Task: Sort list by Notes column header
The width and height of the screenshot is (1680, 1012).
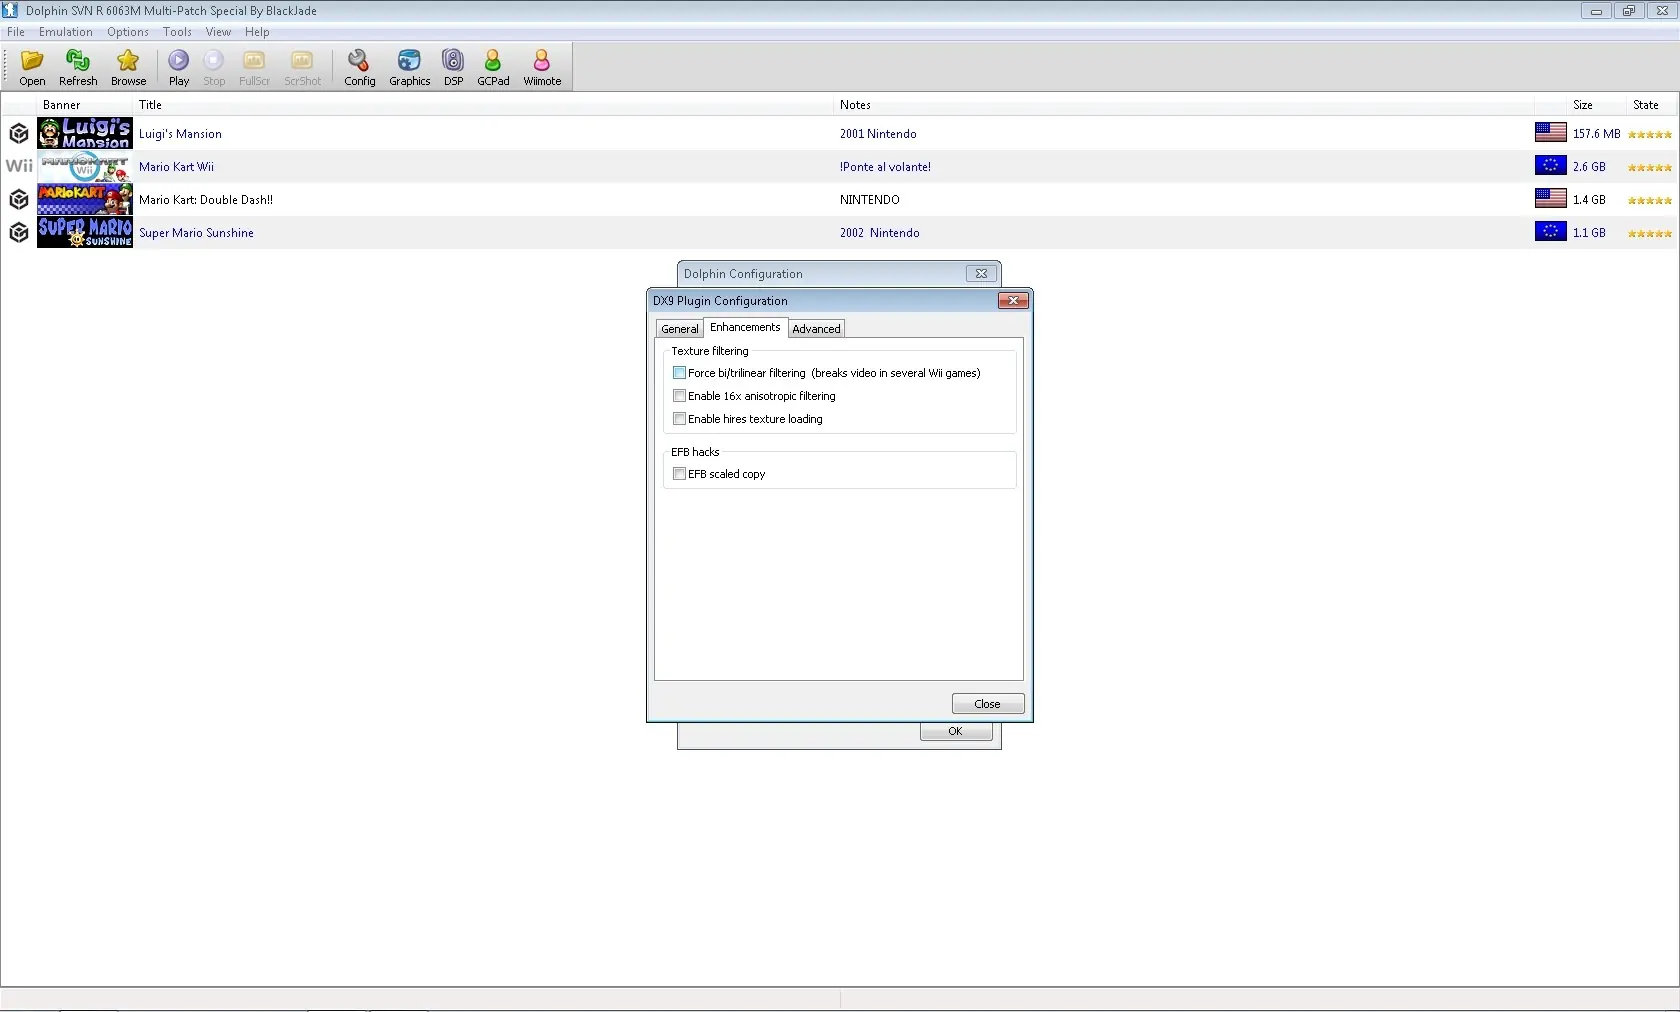Action: 1184,105
